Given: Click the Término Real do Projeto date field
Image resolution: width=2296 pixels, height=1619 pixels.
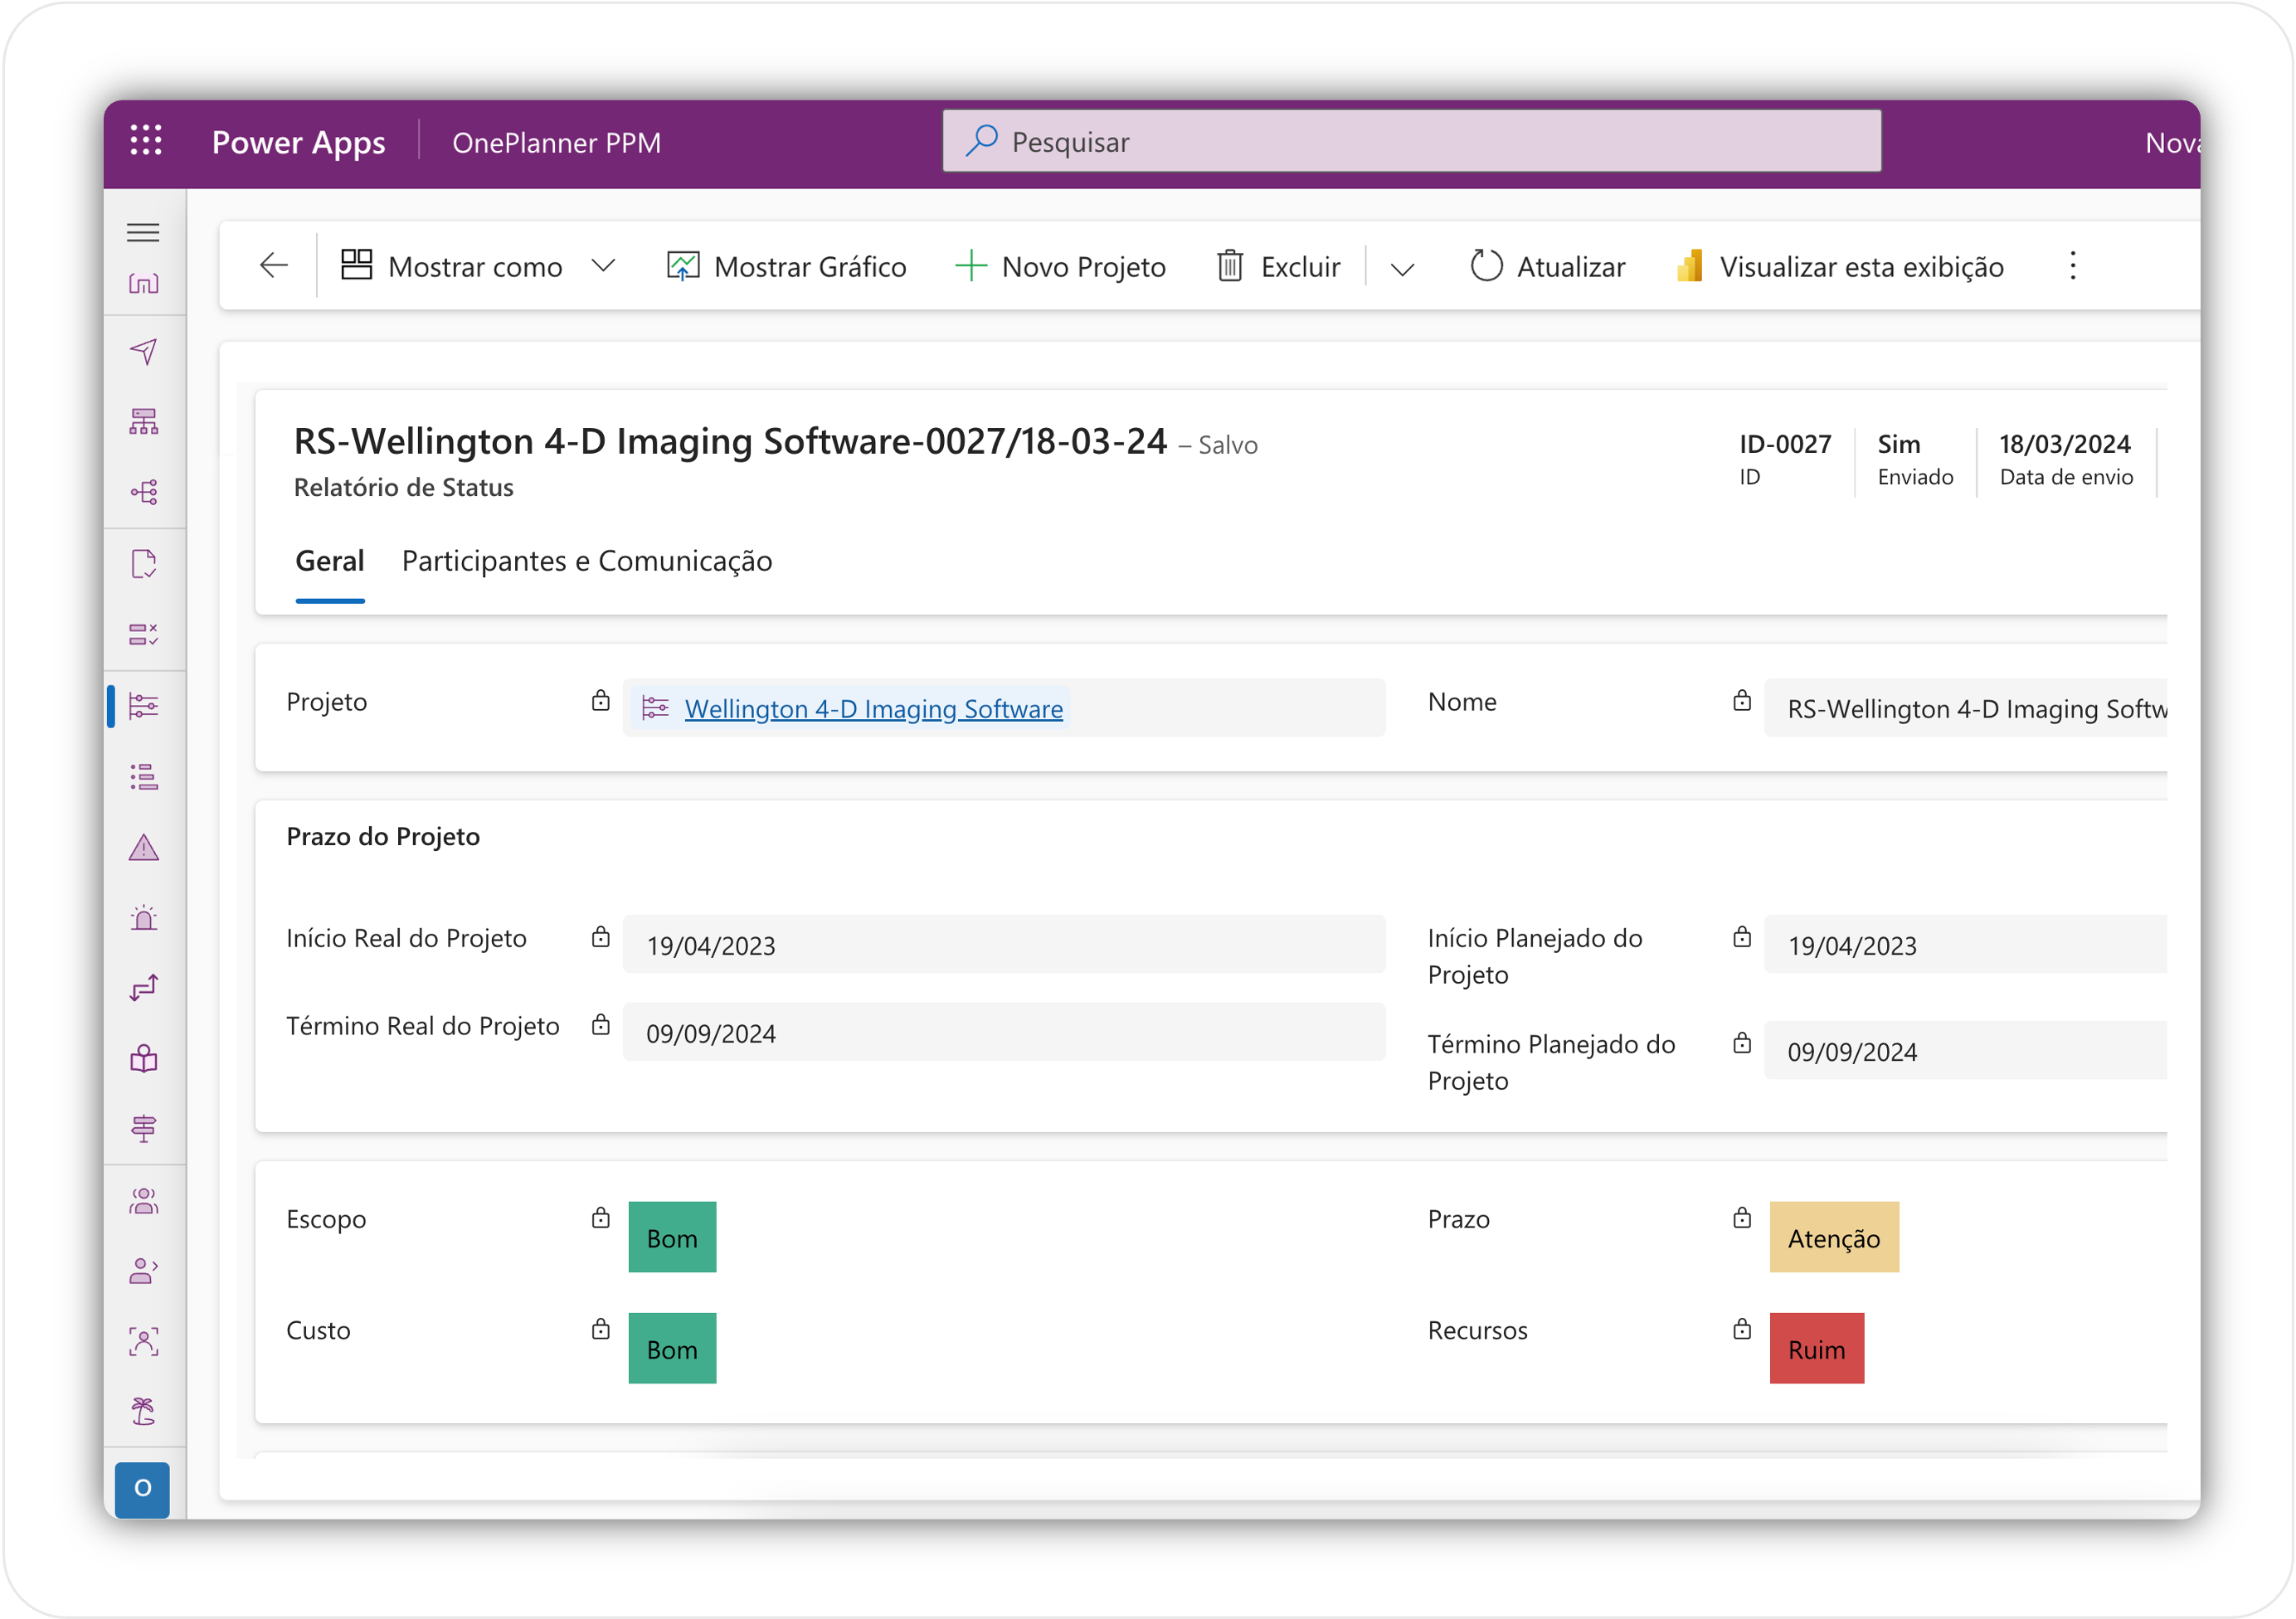Looking at the screenshot, I should (x=1003, y=1032).
